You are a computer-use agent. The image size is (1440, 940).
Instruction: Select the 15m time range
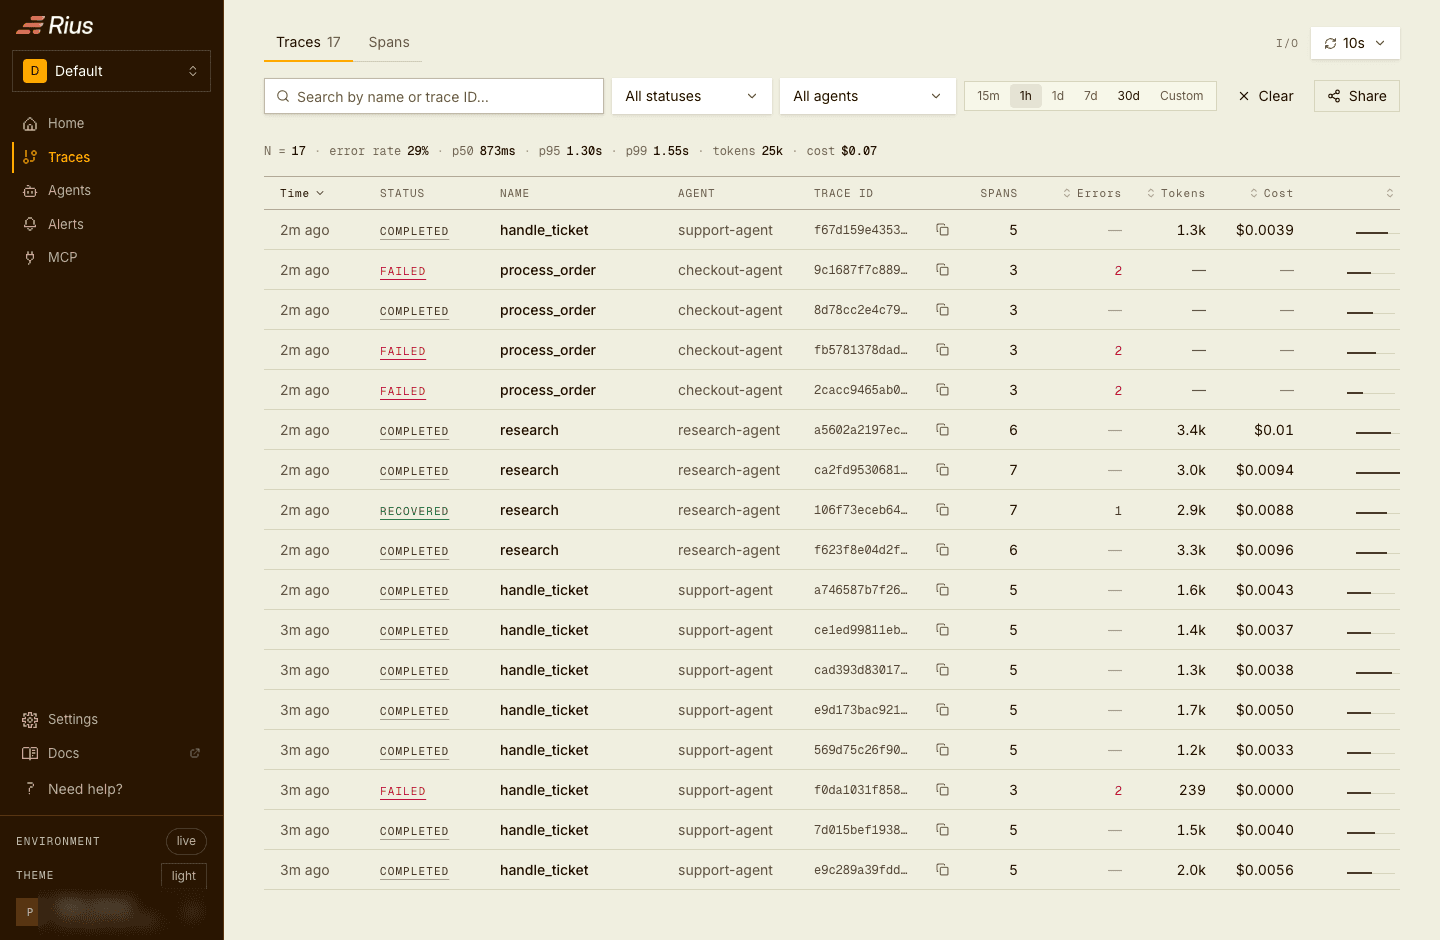pyautogui.click(x=988, y=96)
